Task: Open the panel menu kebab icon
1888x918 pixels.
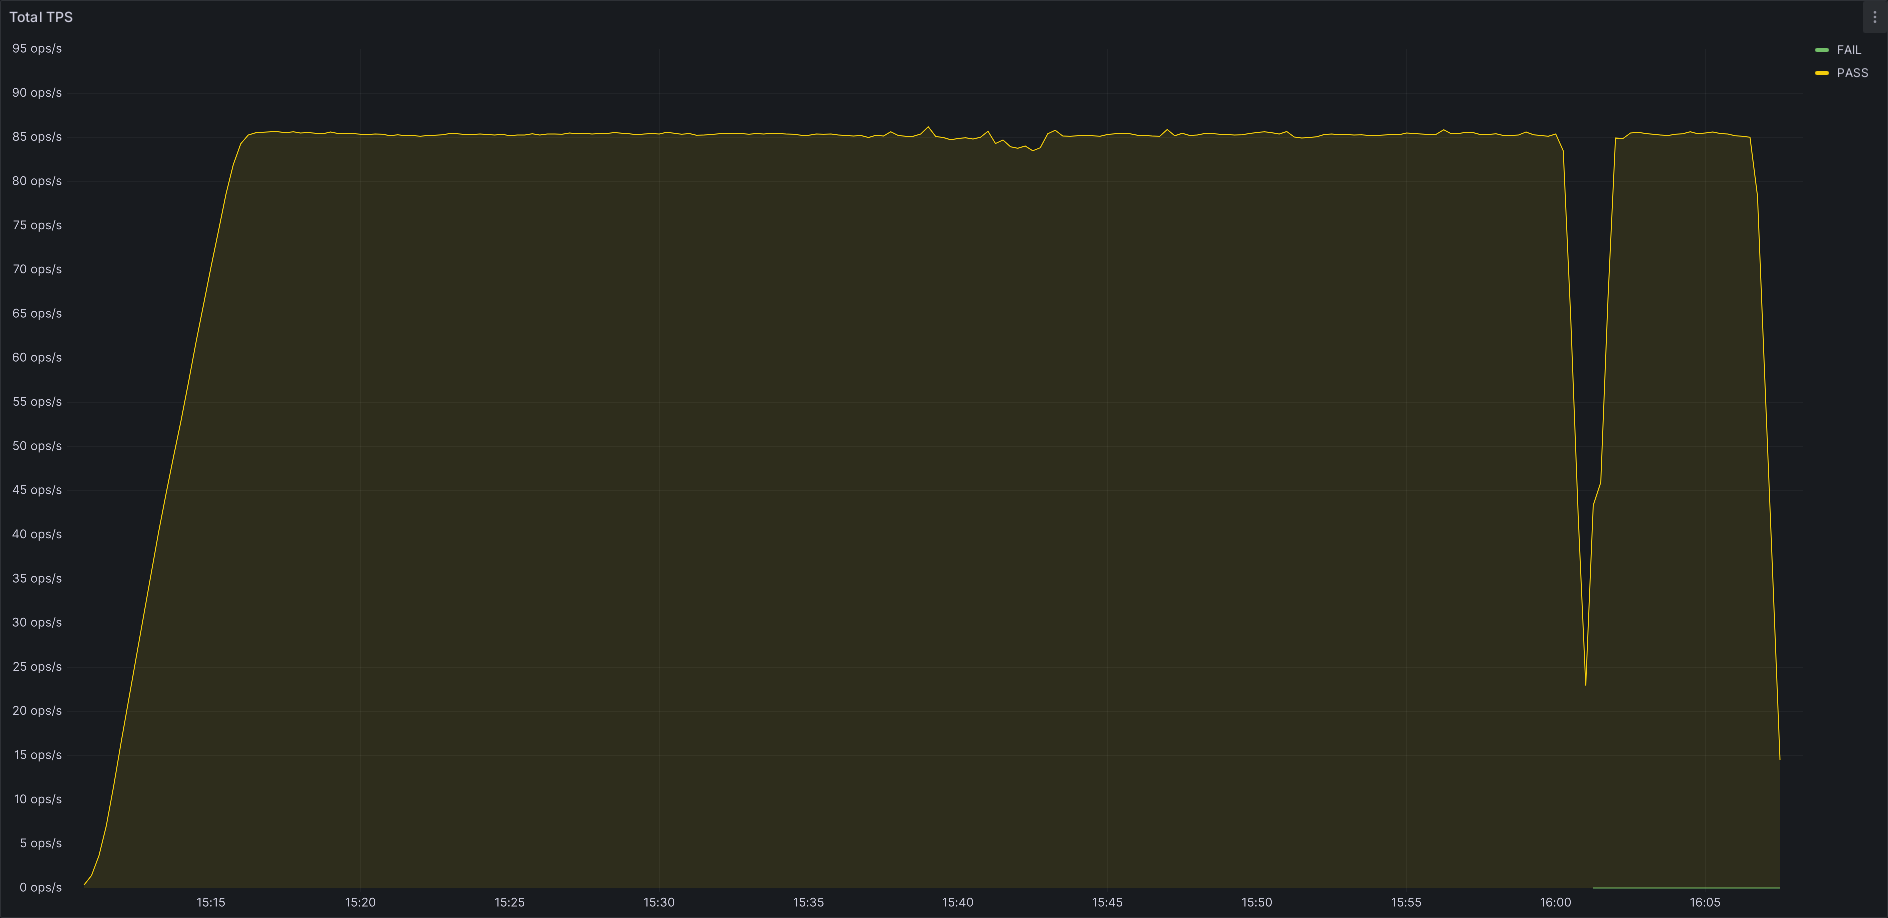Action: 1875,17
